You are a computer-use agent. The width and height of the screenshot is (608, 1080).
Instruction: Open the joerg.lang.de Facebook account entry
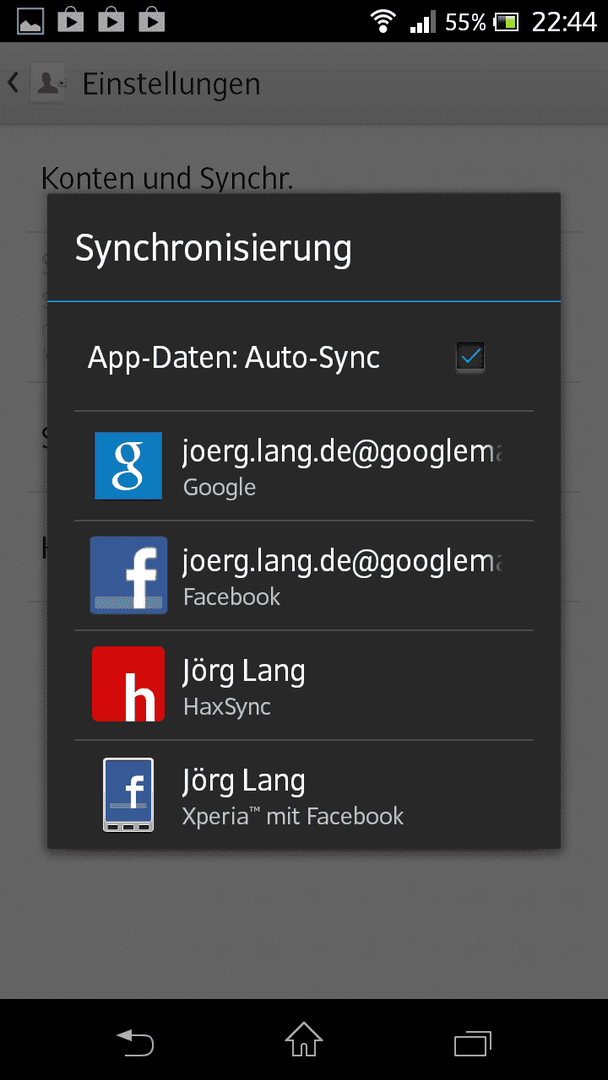point(304,576)
